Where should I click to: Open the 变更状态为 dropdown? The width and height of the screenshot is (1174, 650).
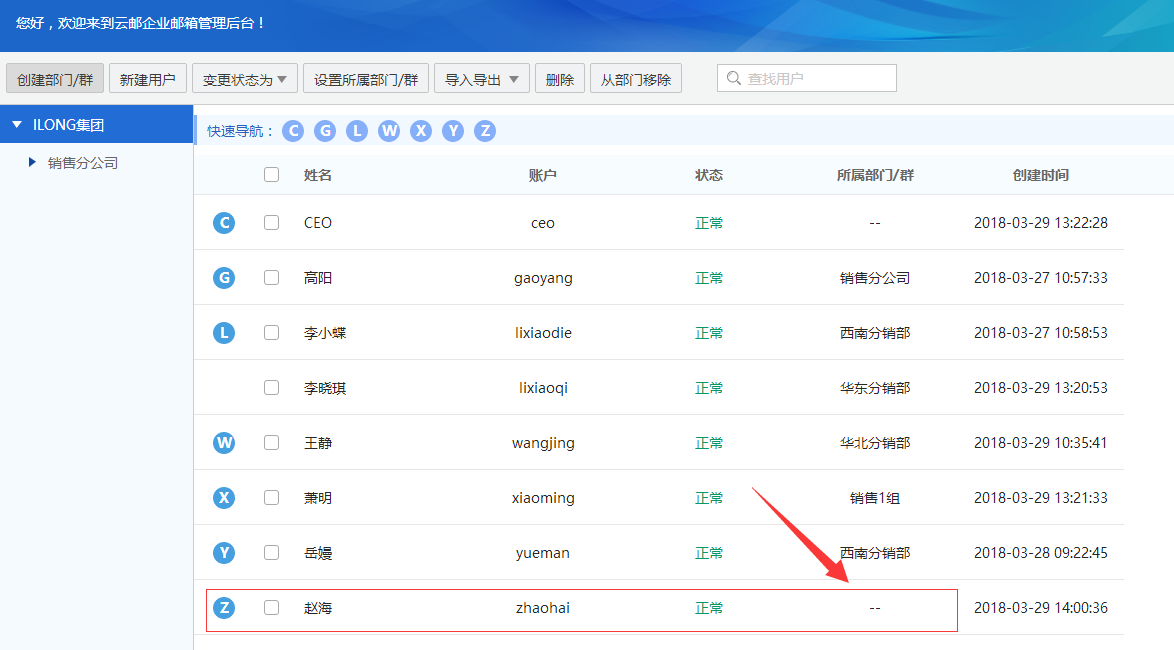[245, 79]
